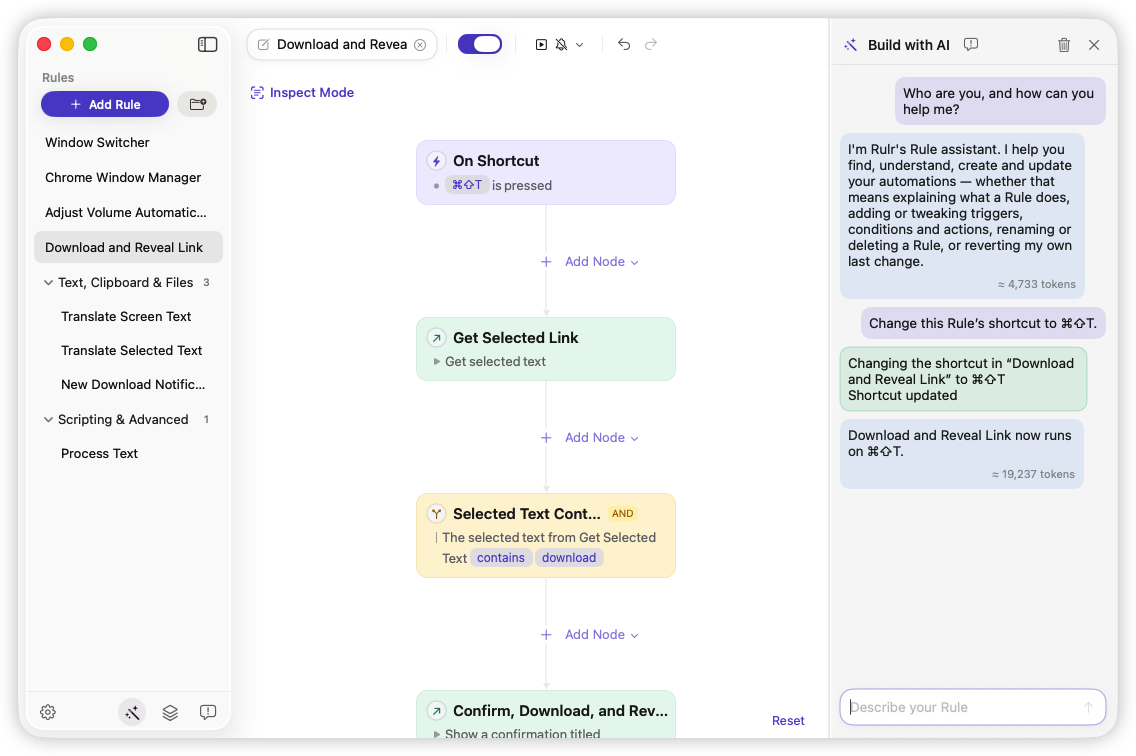The width and height of the screenshot is (1136, 756).
Task: Open the dropdown arrow next to bell icon
Action: [x=580, y=45]
